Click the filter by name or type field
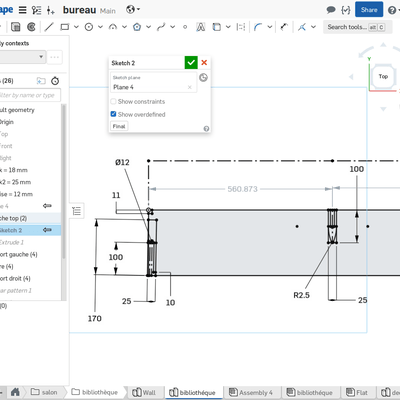 point(30,95)
